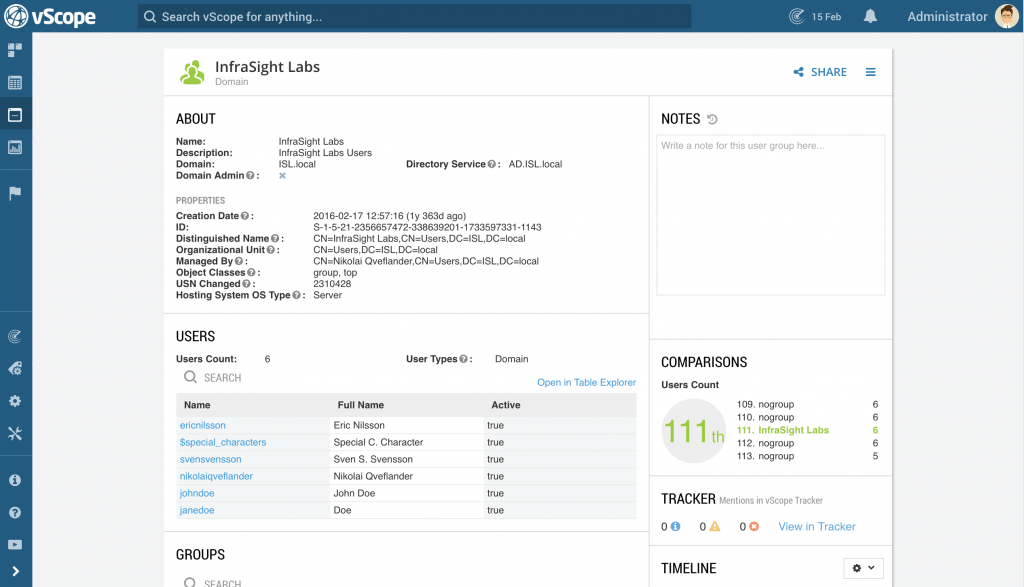Viewport: 1024px width, 587px height.
Task: Open the notifications bell
Action: tap(871, 16)
